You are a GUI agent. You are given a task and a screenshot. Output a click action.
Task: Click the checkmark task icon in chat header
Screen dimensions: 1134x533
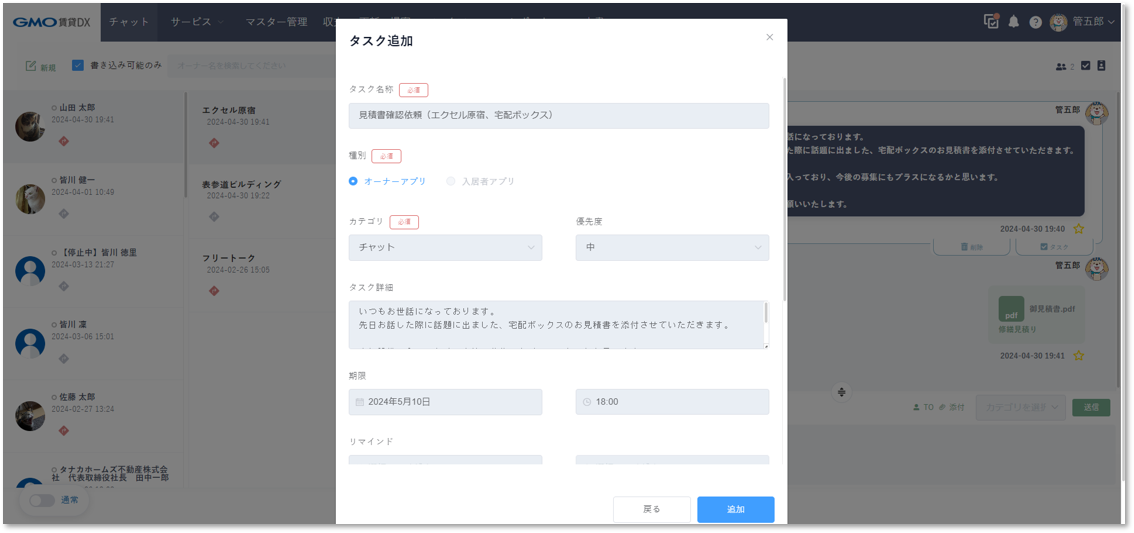(x=1086, y=66)
